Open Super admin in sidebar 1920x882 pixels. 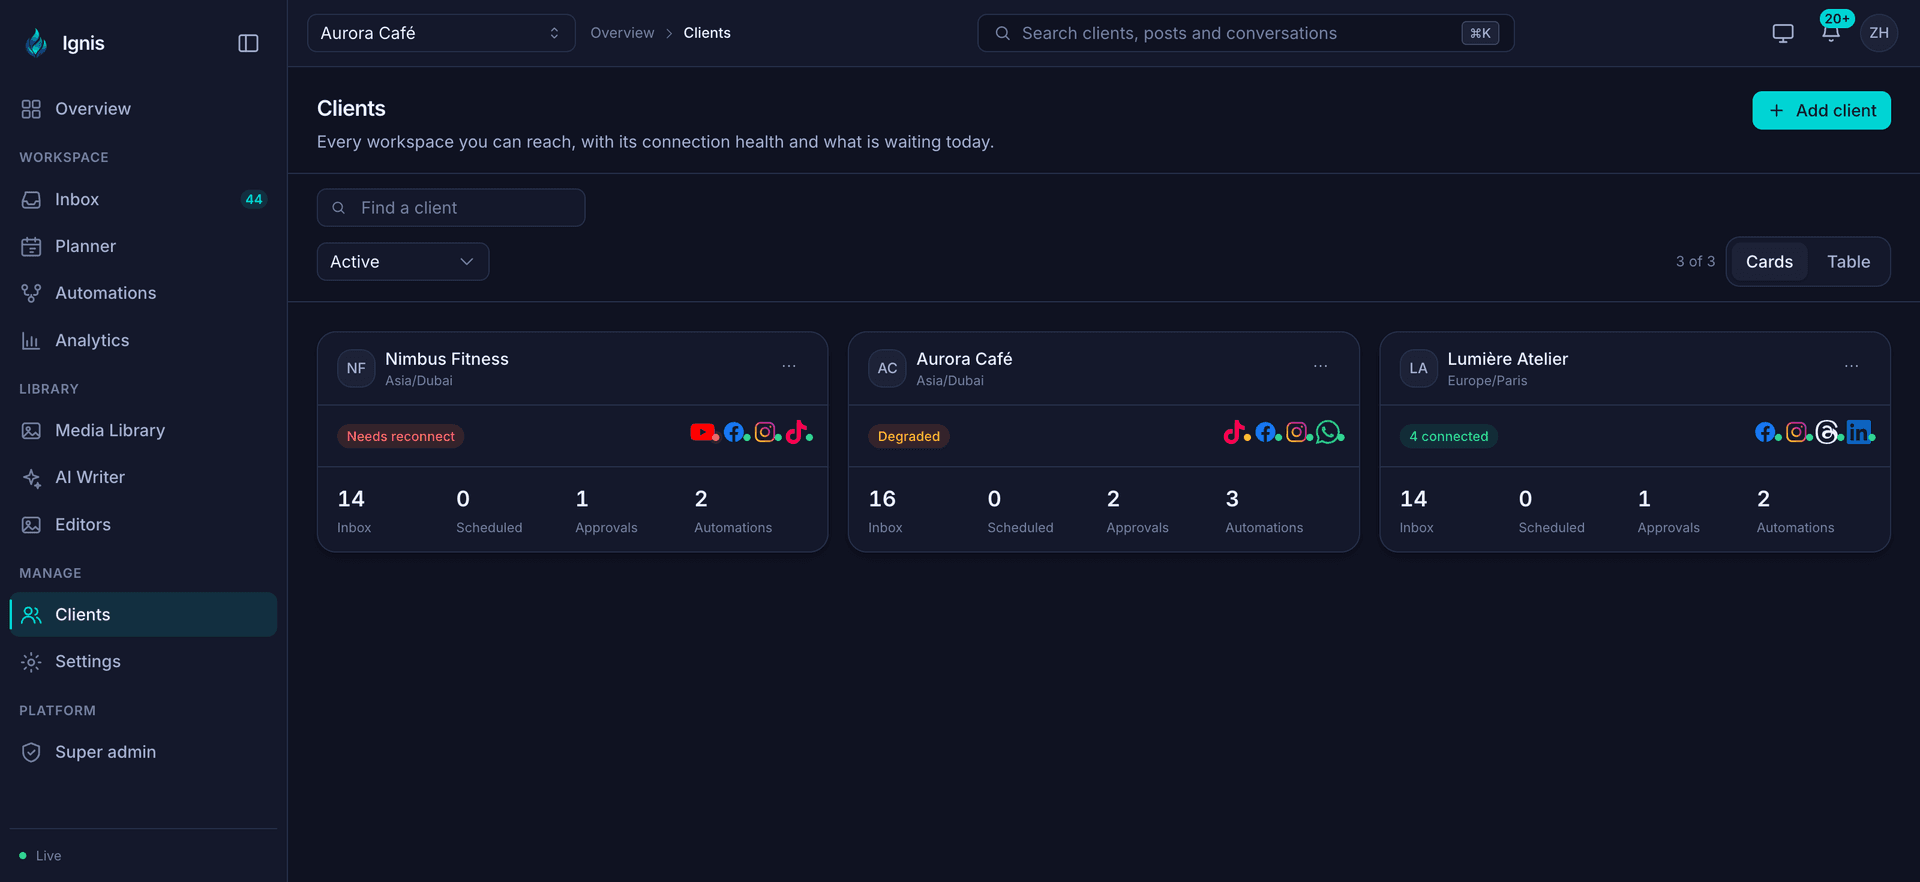143,752
